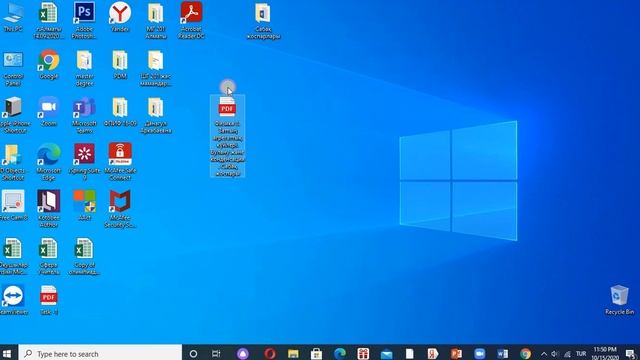Open network settings from the tray
The image size is (640, 360).
567,354
